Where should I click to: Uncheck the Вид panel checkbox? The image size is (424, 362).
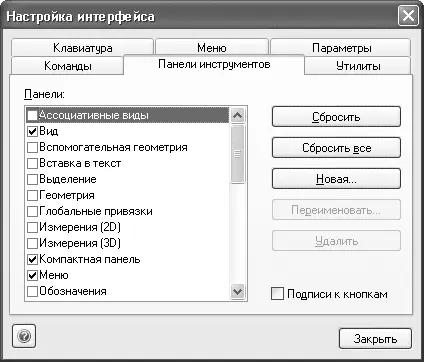click(32, 131)
